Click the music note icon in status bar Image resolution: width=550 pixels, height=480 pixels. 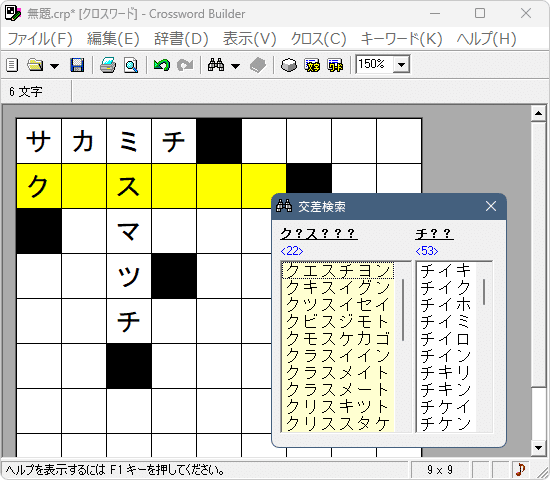click(521, 469)
